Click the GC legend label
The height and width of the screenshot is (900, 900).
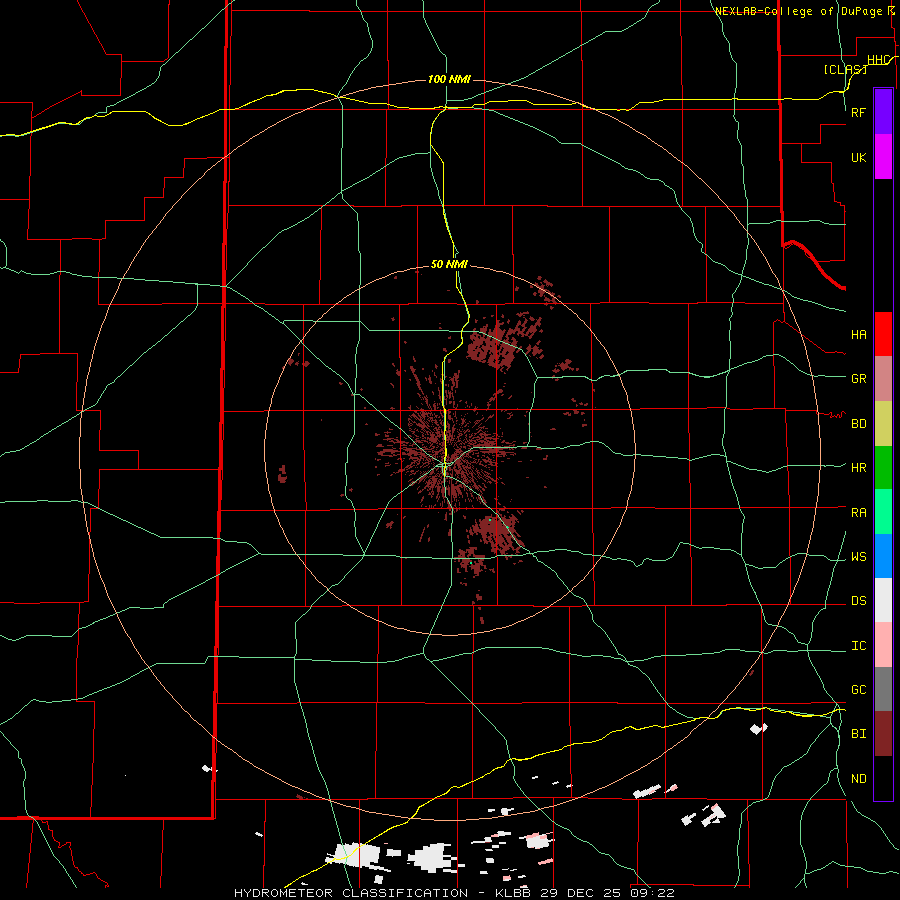pyautogui.click(x=859, y=689)
